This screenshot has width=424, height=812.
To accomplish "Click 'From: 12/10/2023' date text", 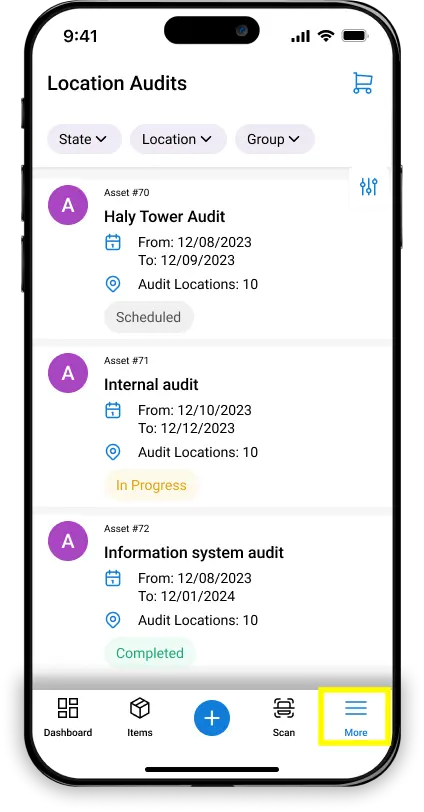I will 195,410.
